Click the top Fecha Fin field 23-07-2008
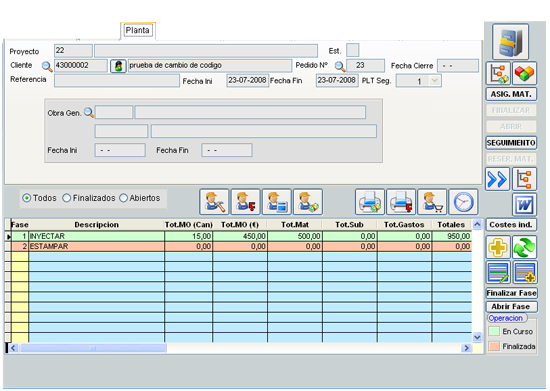 click(x=337, y=80)
